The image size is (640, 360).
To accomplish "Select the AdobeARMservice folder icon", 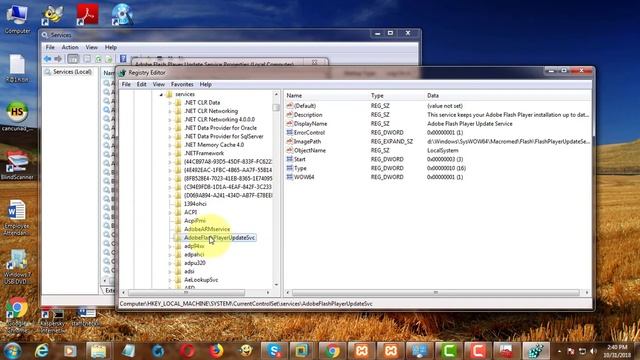I will (178, 229).
